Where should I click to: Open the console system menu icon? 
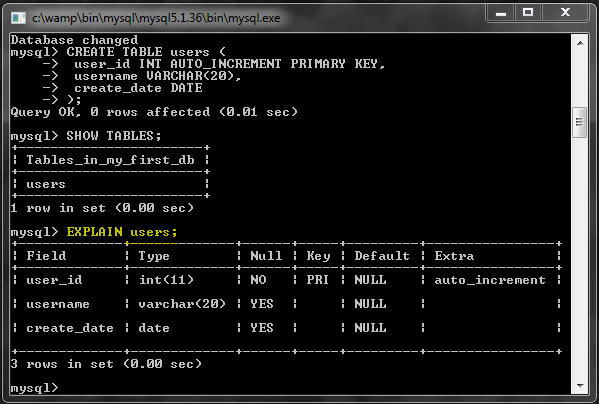[18, 18]
